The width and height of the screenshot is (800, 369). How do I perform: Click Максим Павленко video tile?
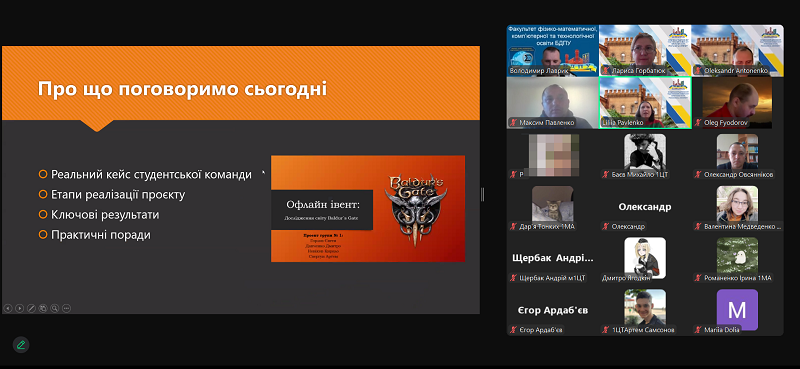point(553,103)
